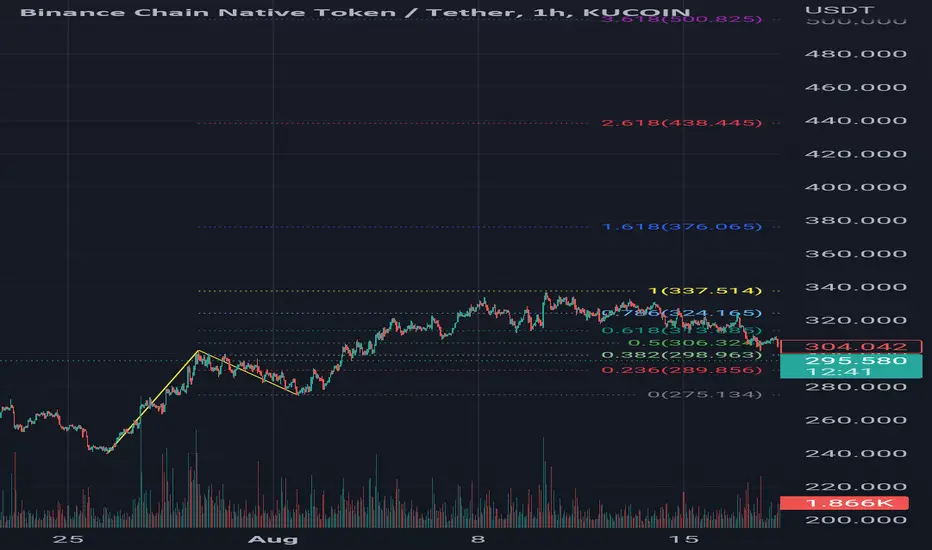The height and width of the screenshot is (550, 932).
Task: Click the 25 date label on time axis
Action: 68,540
